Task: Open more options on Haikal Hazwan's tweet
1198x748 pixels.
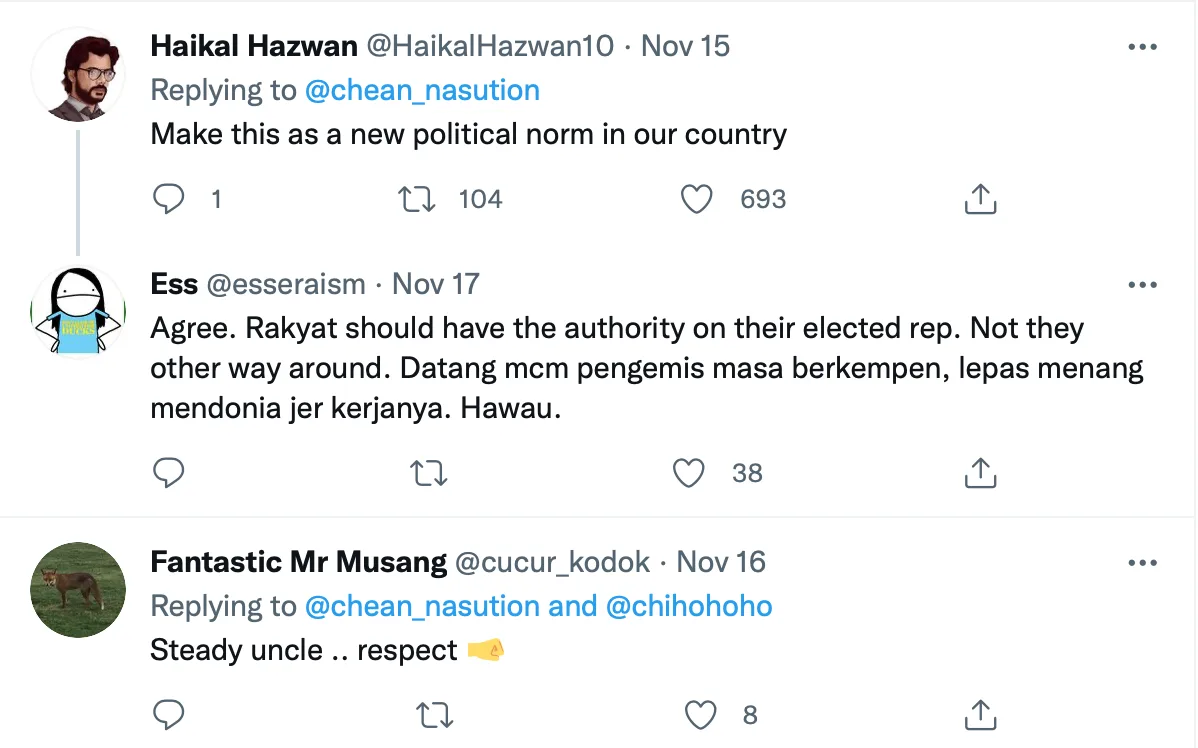Action: point(1142,47)
